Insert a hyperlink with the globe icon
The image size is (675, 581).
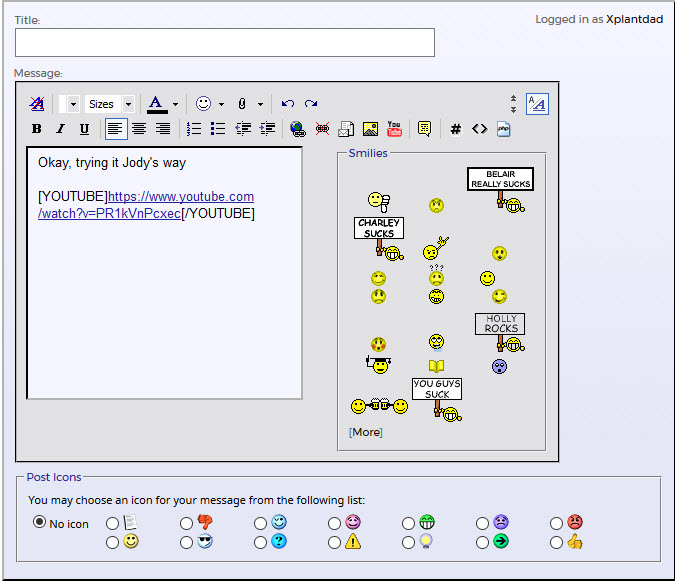(297, 129)
